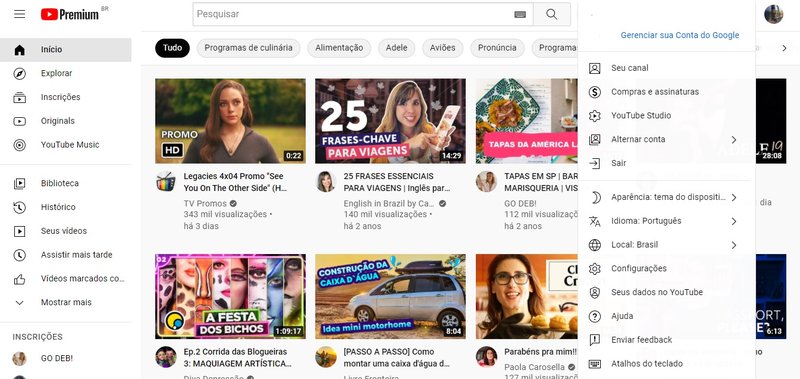
Task: Click the Configurações gear icon
Action: tap(594, 268)
